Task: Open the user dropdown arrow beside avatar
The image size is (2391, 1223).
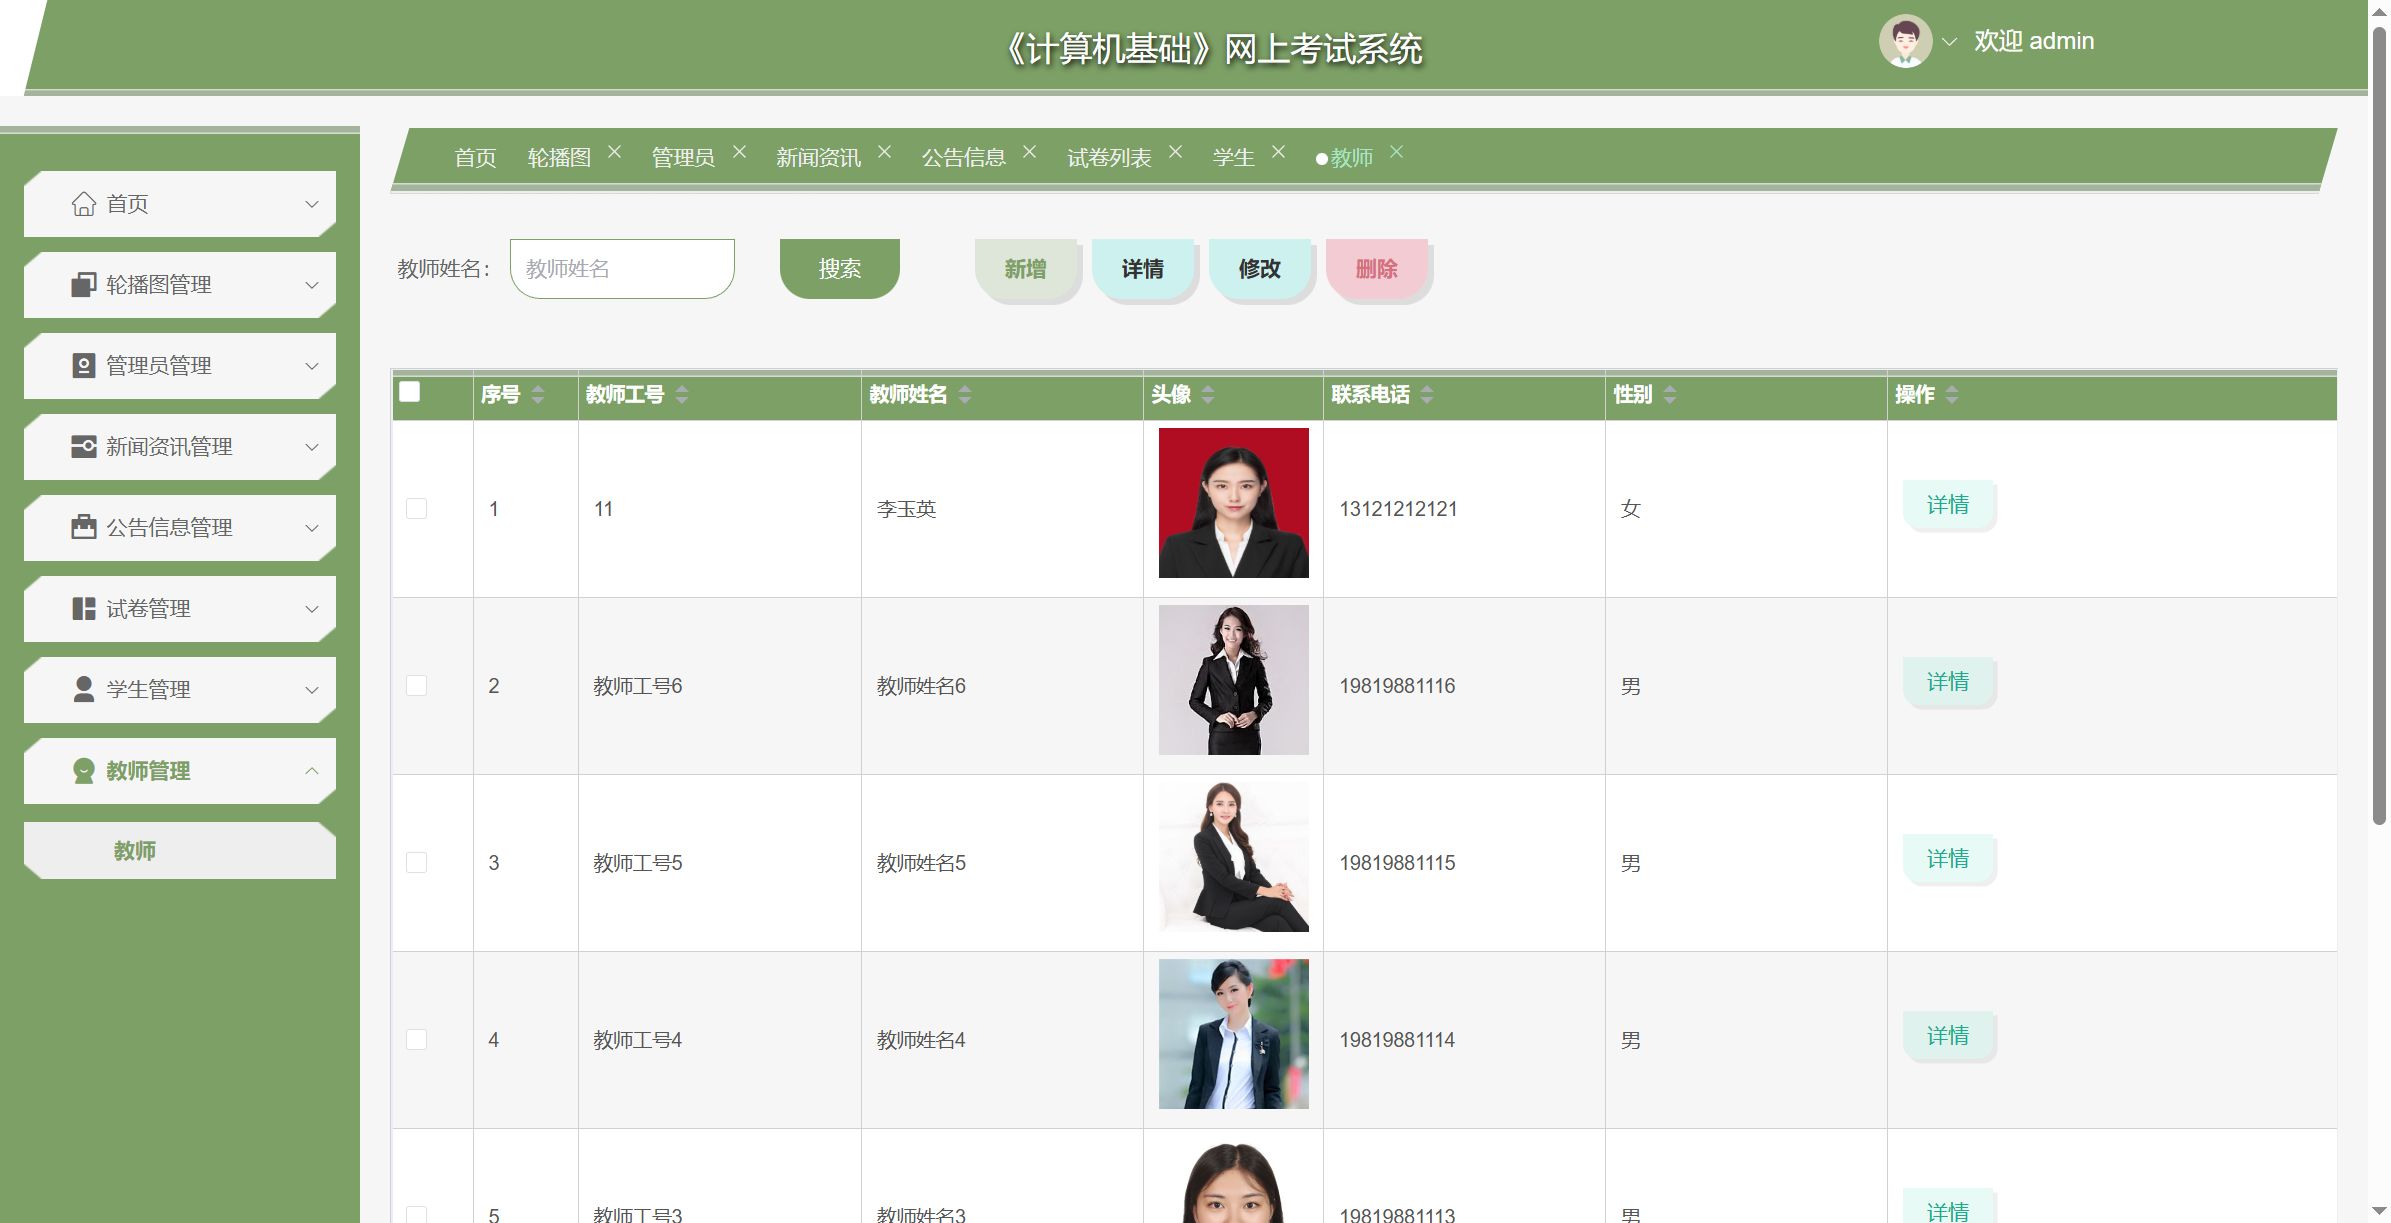Action: (1949, 42)
